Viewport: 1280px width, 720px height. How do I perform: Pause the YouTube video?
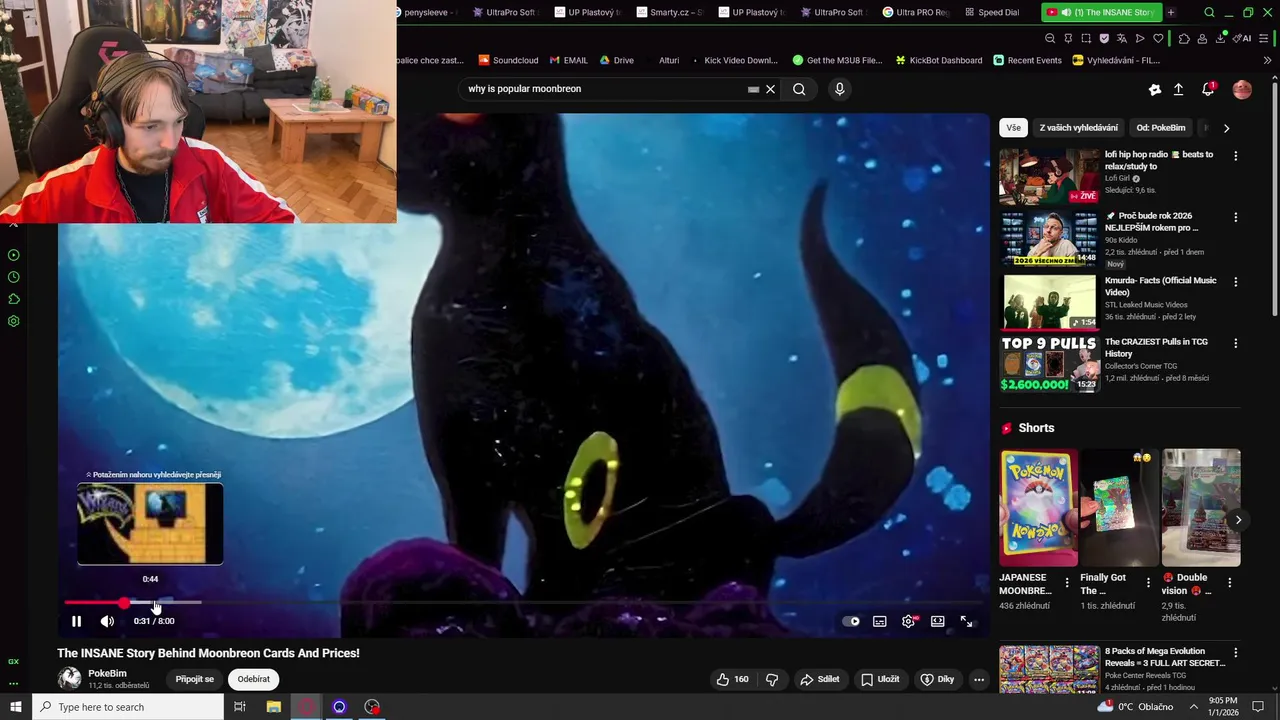(x=76, y=621)
